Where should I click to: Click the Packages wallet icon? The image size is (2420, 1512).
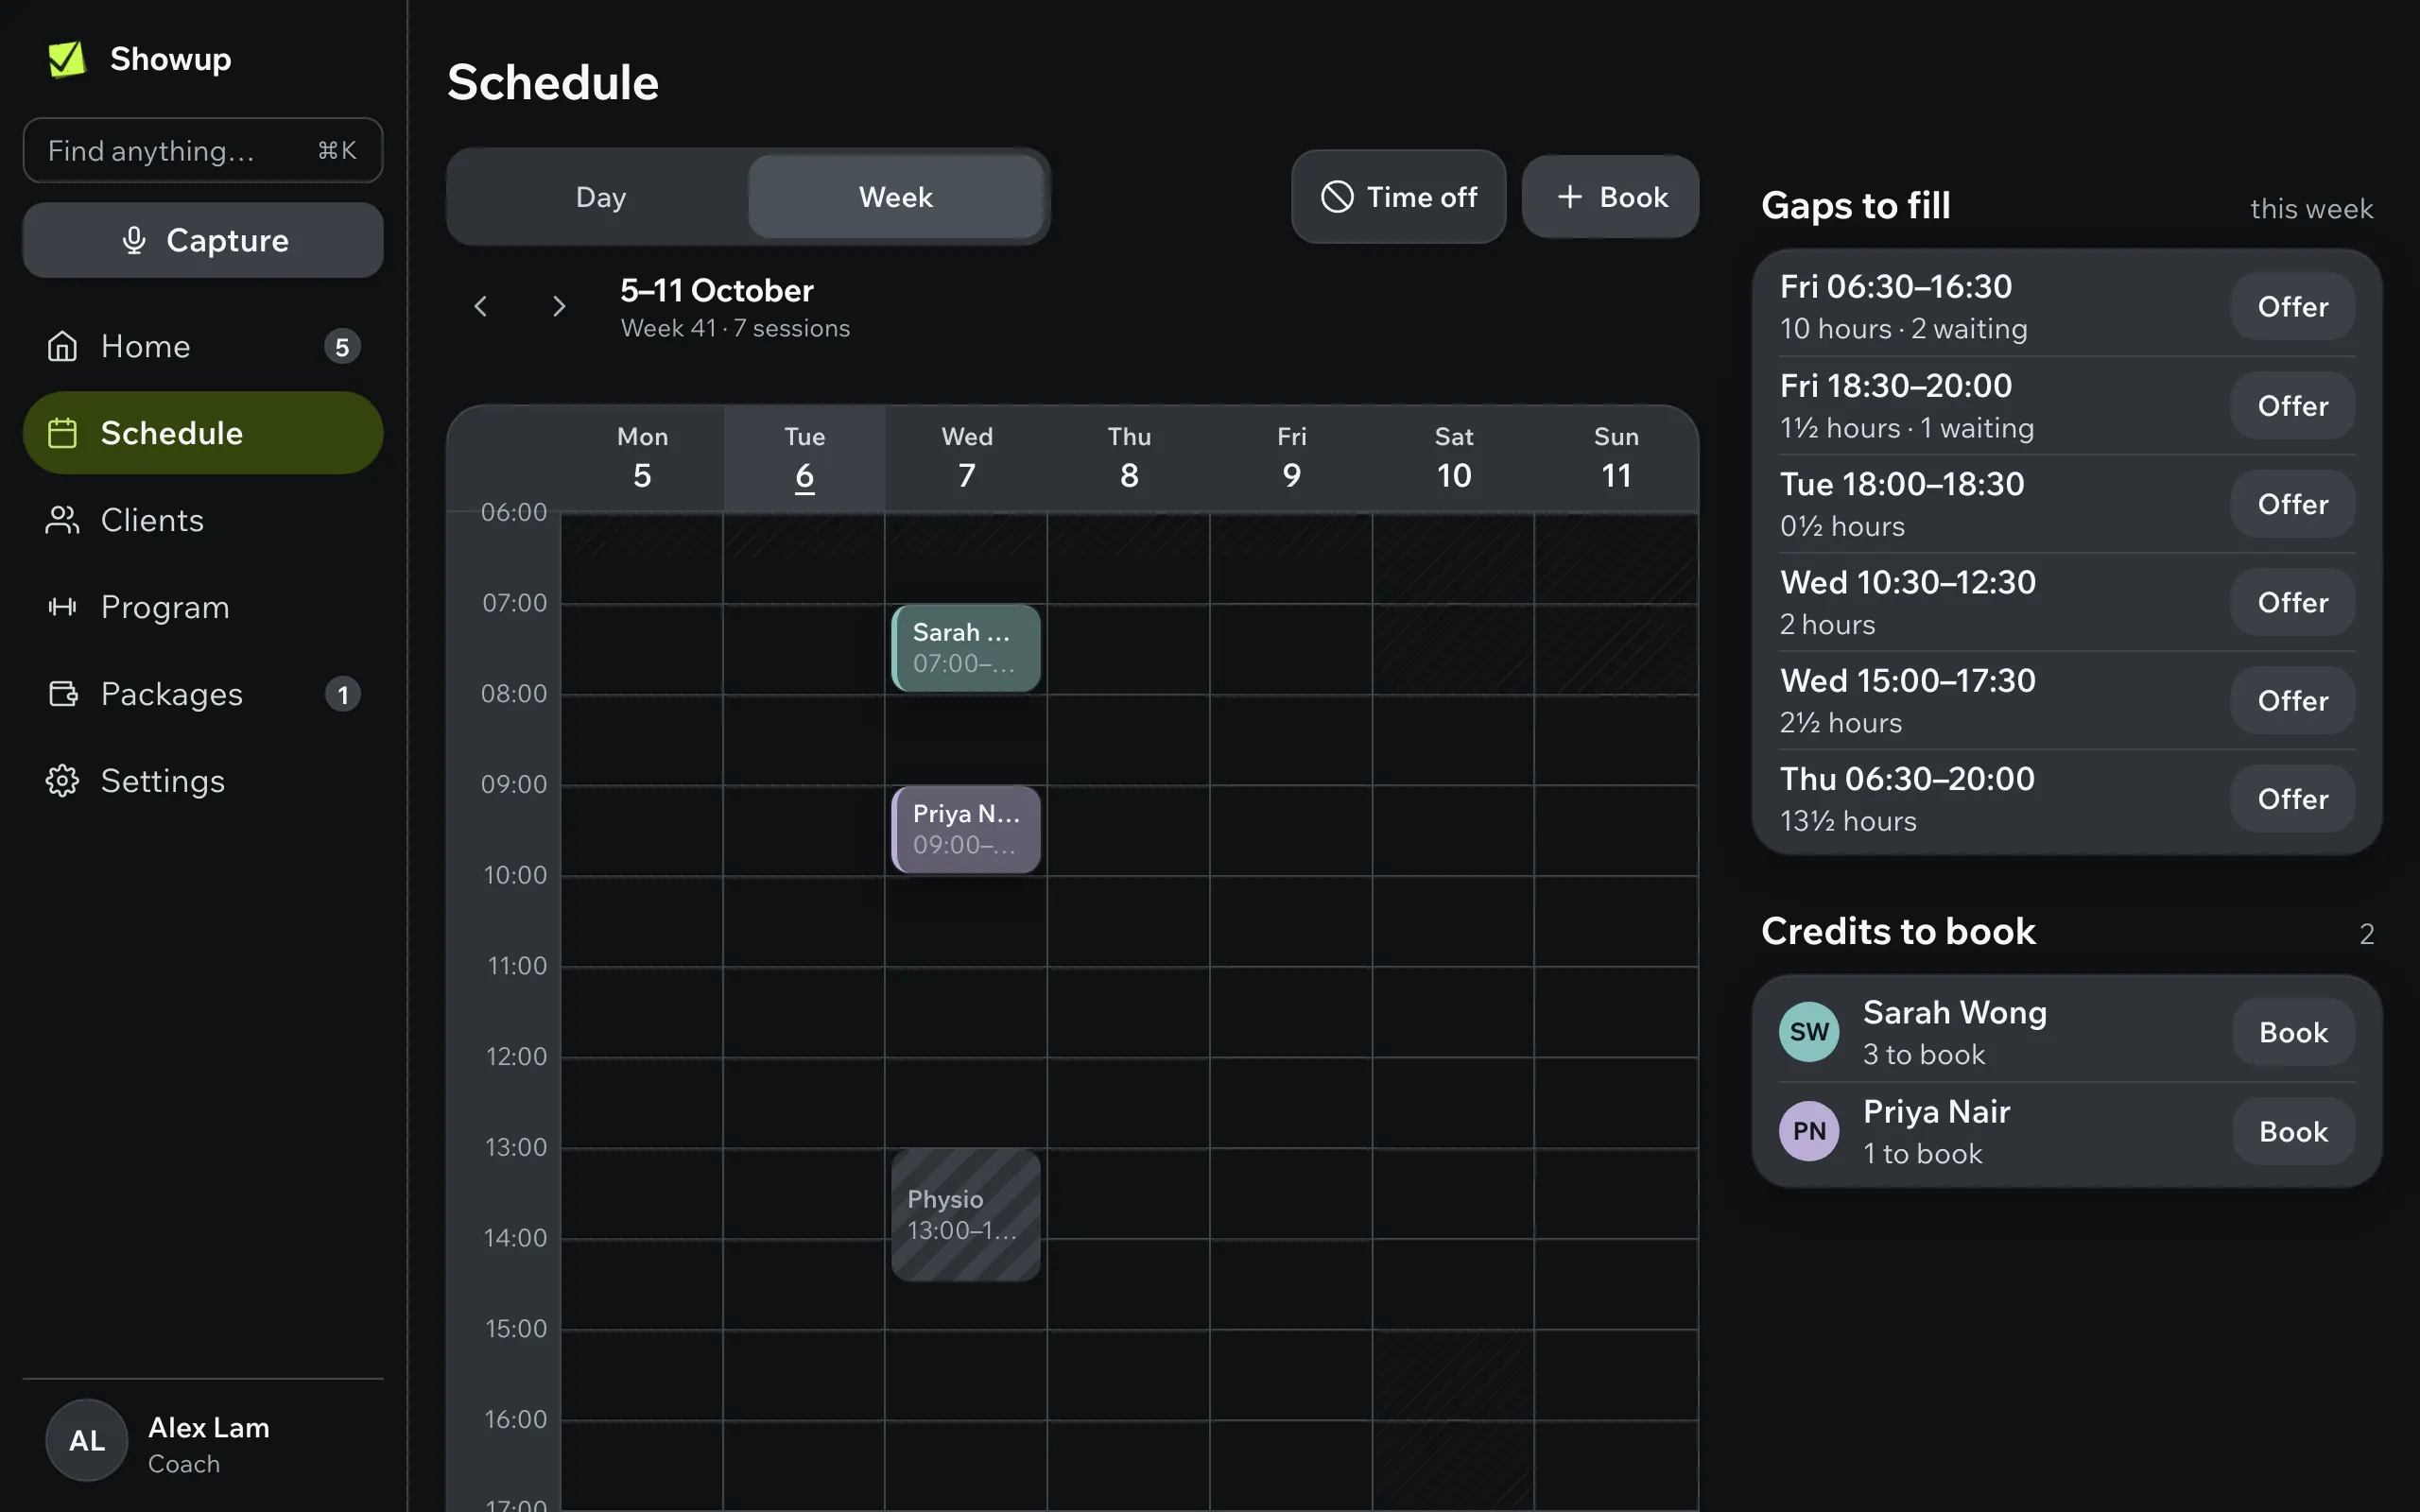click(x=62, y=694)
